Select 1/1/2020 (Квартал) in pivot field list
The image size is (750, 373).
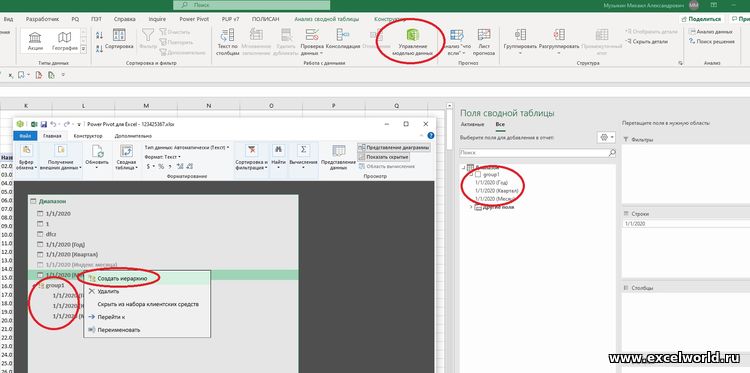(497, 191)
